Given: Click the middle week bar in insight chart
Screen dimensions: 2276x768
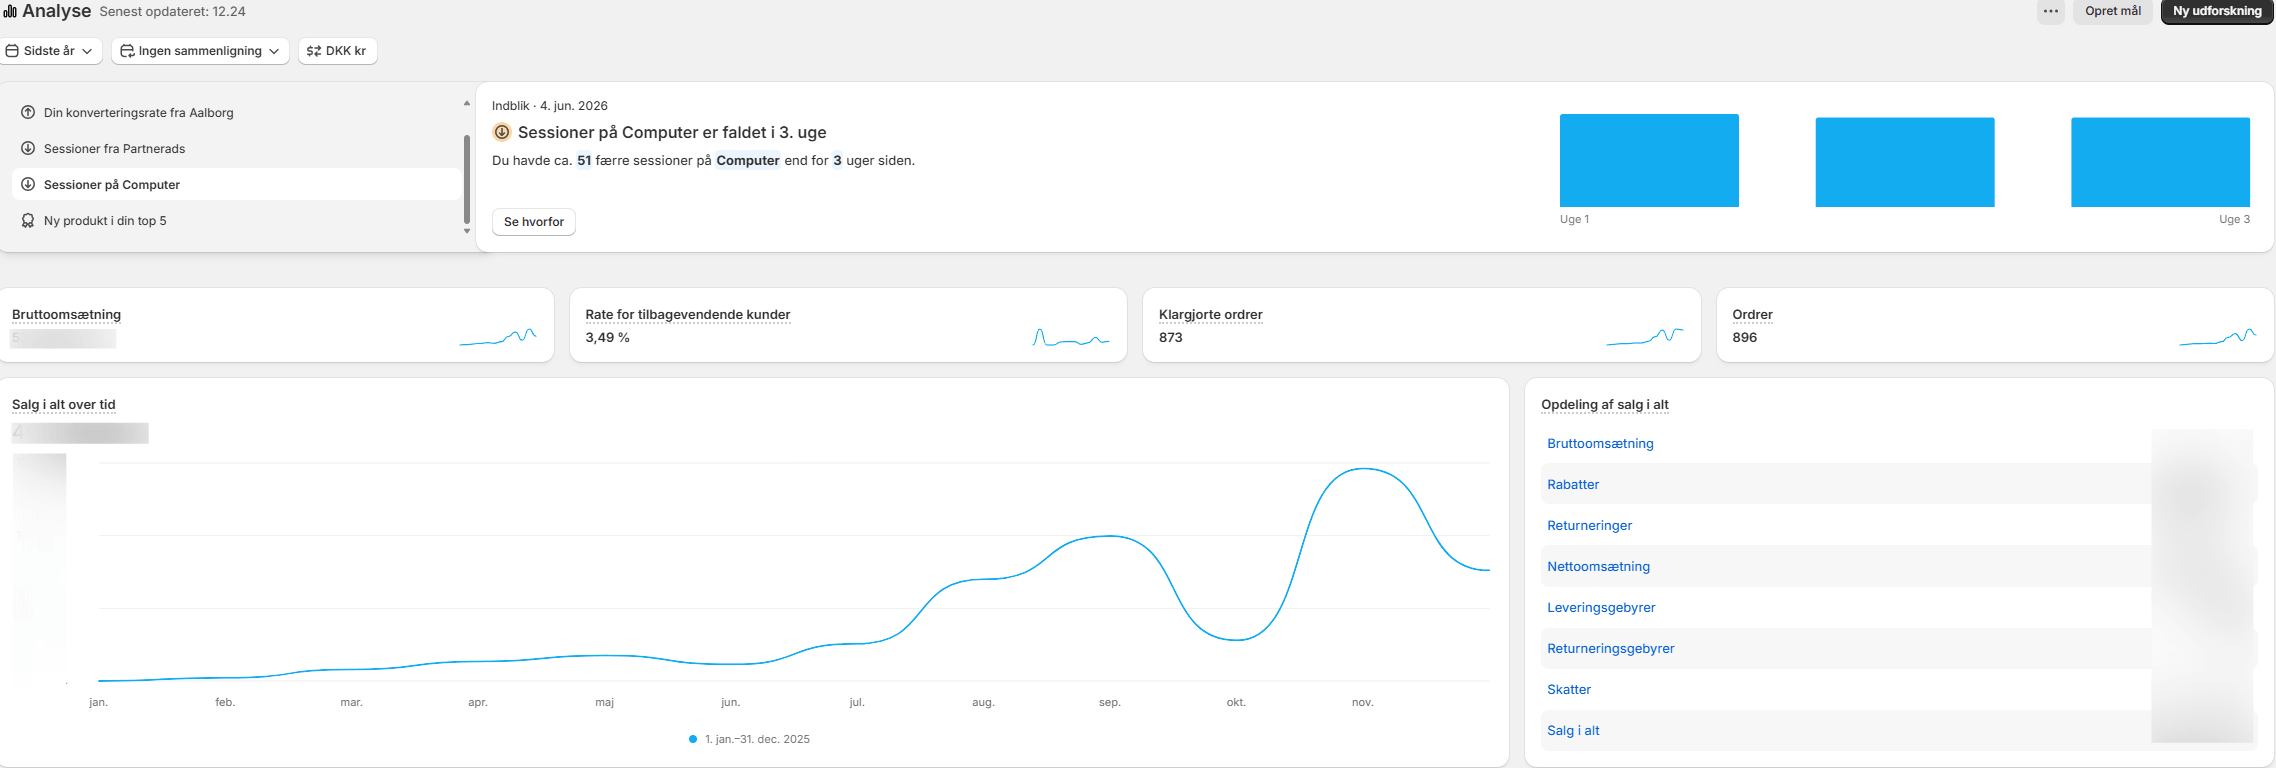Looking at the screenshot, I should point(1905,162).
